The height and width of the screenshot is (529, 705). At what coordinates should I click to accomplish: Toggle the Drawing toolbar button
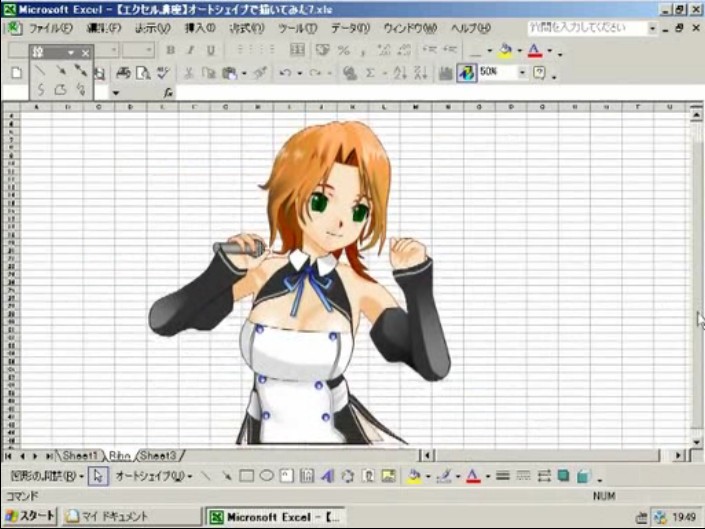(x=466, y=73)
